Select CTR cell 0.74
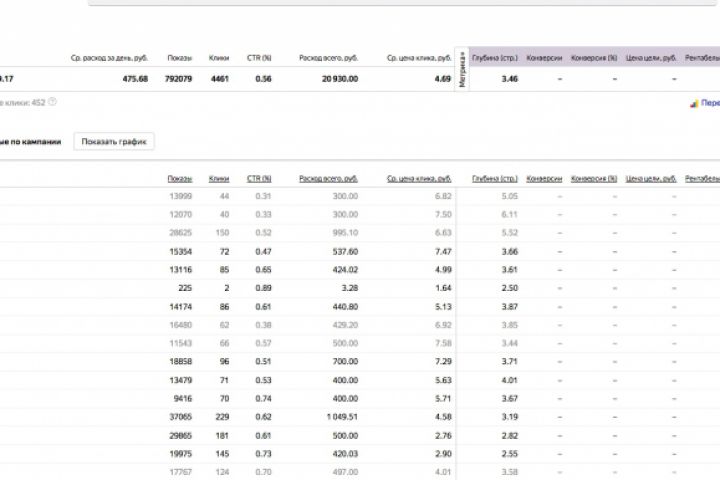This screenshot has height=480, width=720. (263, 399)
